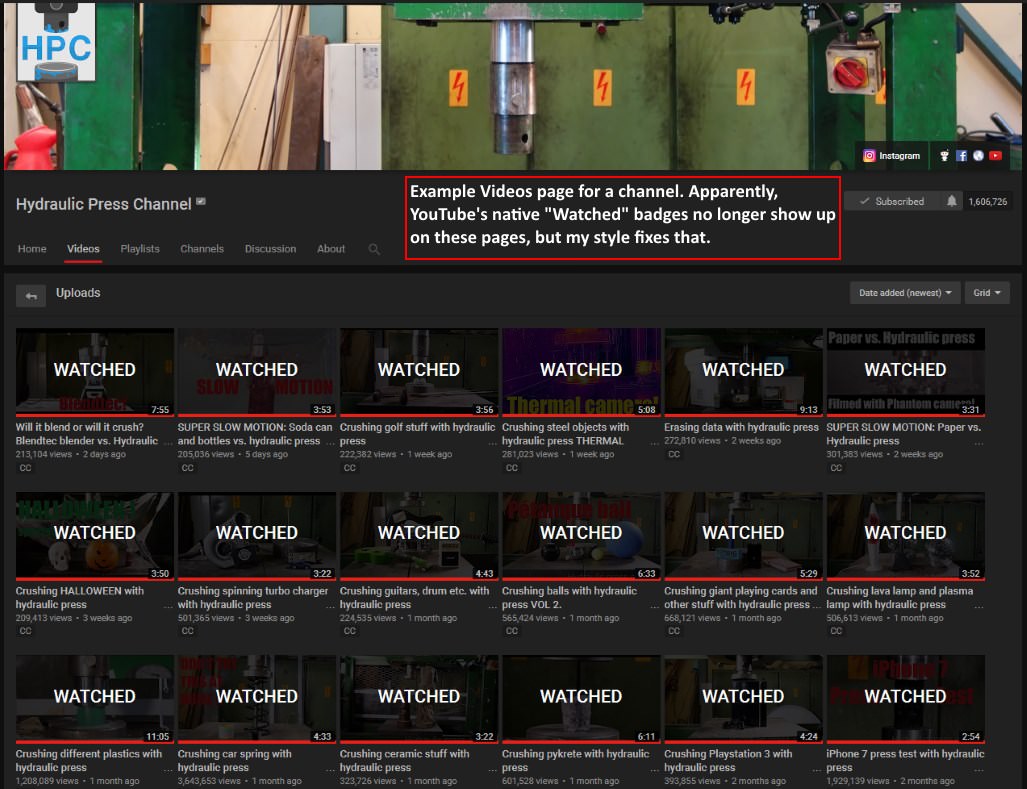Open the channel's Facebook page icon
This screenshot has width=1027, height=789.
961,156
